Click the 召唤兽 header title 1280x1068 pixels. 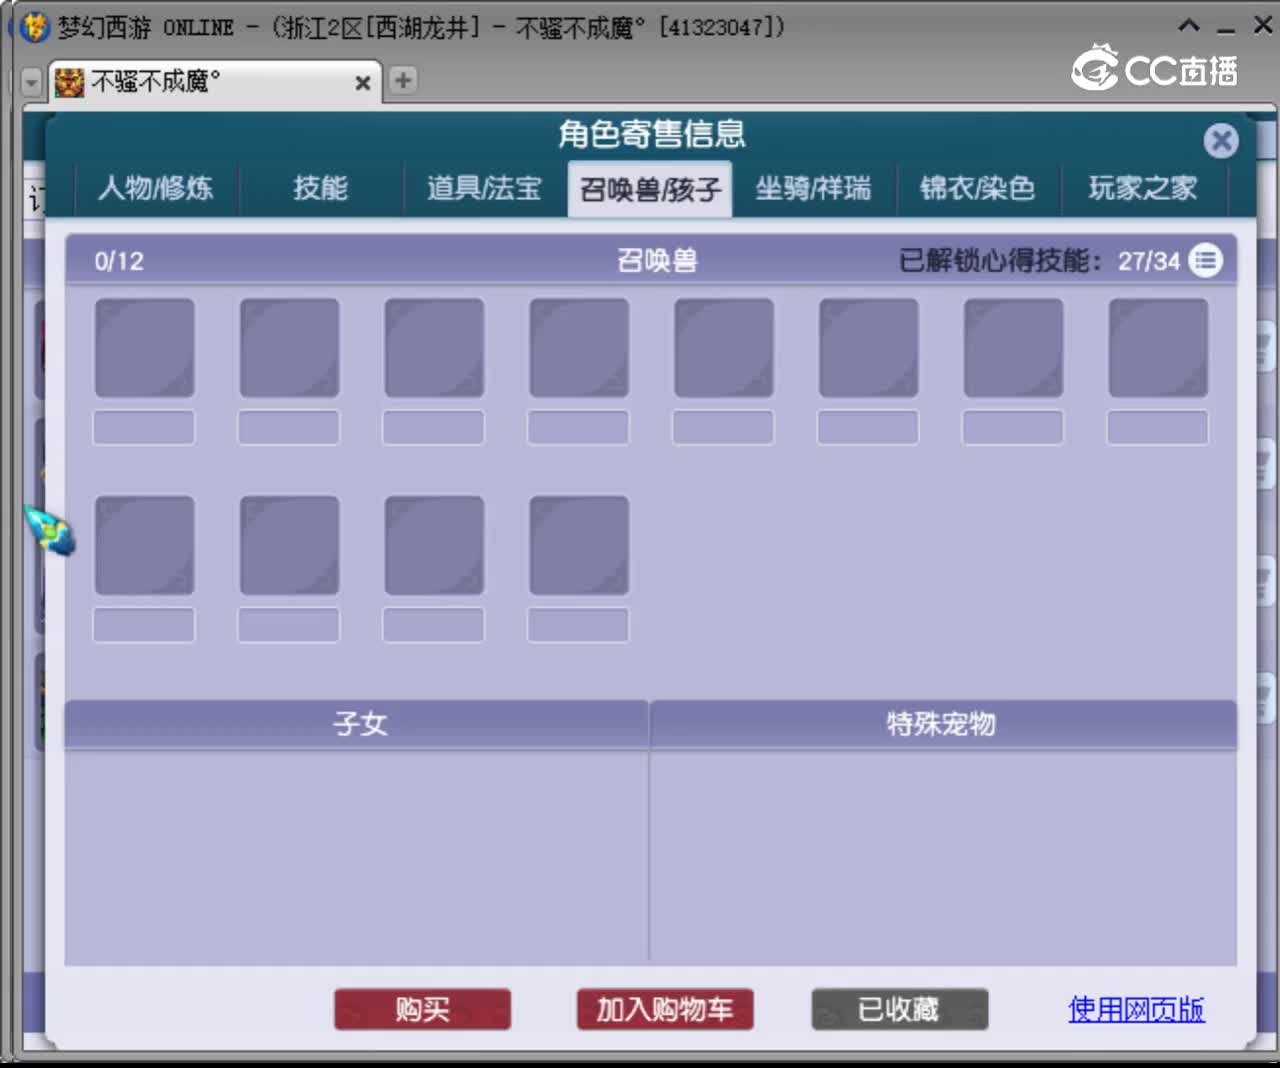[657, 261]
